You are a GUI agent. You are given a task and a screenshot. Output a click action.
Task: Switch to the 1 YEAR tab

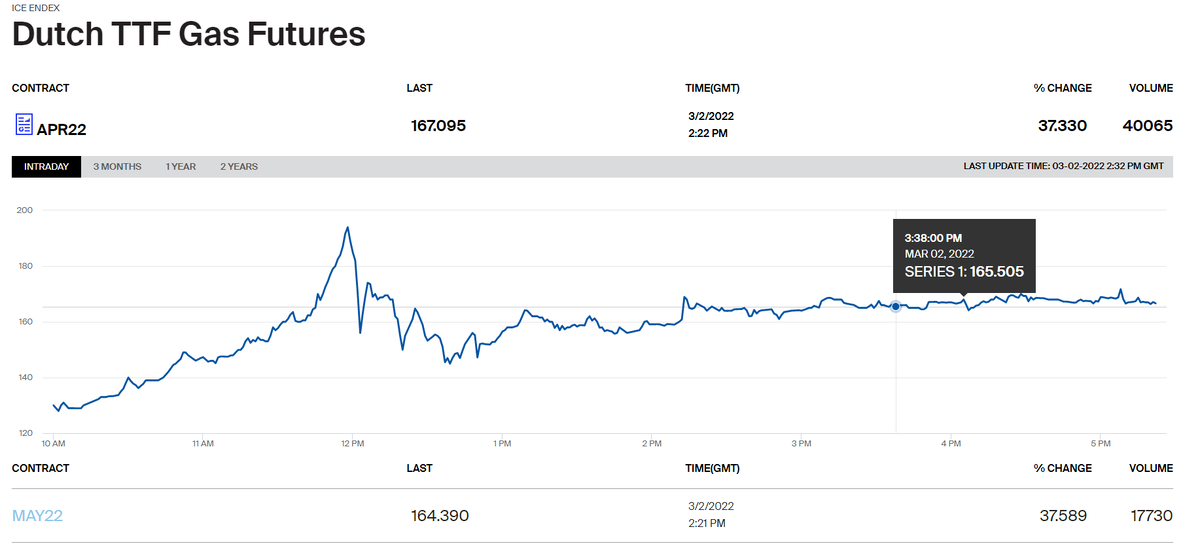[181, 167]
